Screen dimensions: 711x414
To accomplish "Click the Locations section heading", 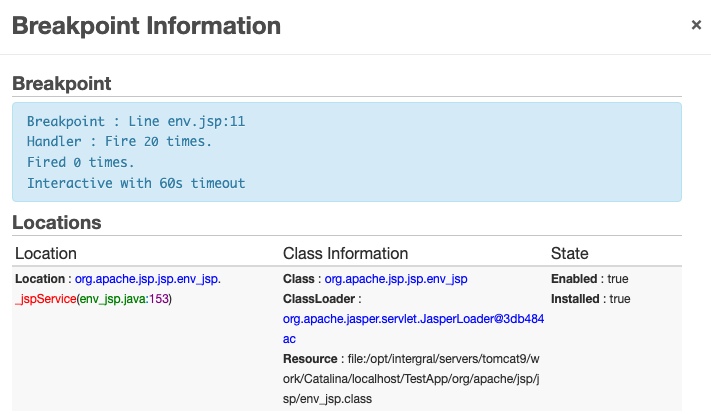I will coord(57,223).
